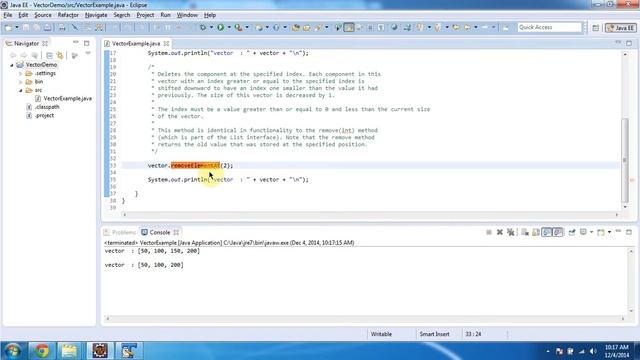The image size is (640, 360).
Task: Open the Run menu
Action: pos(165,15)
